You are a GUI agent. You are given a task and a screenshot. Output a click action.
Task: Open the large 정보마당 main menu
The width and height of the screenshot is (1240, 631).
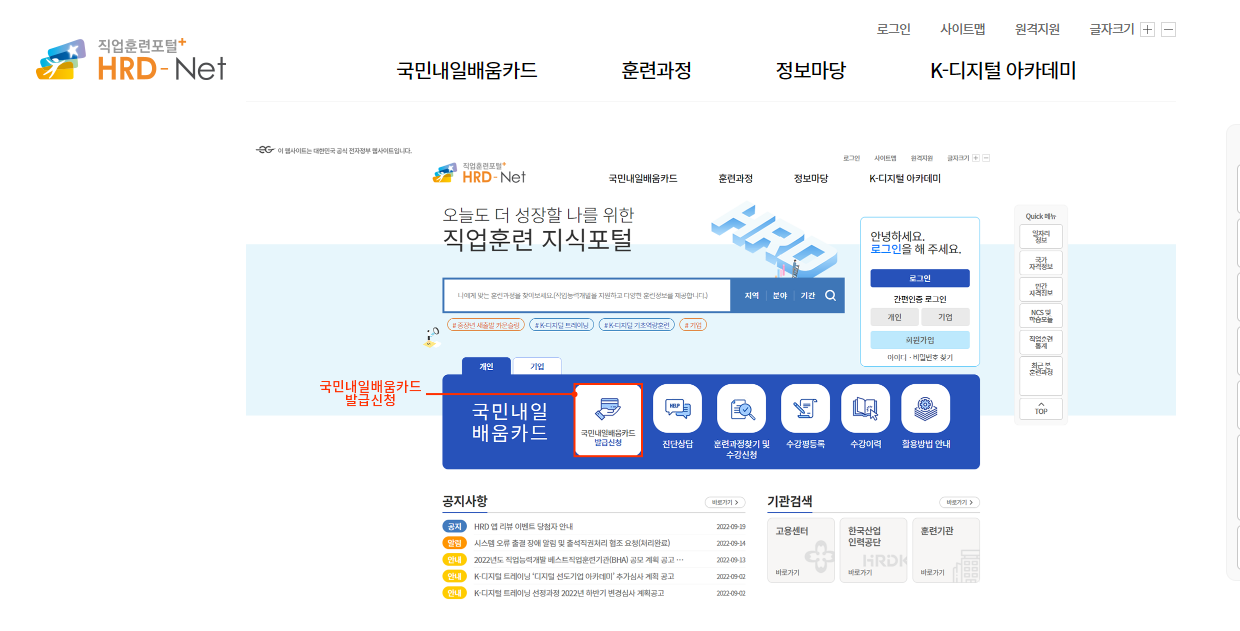pyautogui.click(x=811, y=70)
